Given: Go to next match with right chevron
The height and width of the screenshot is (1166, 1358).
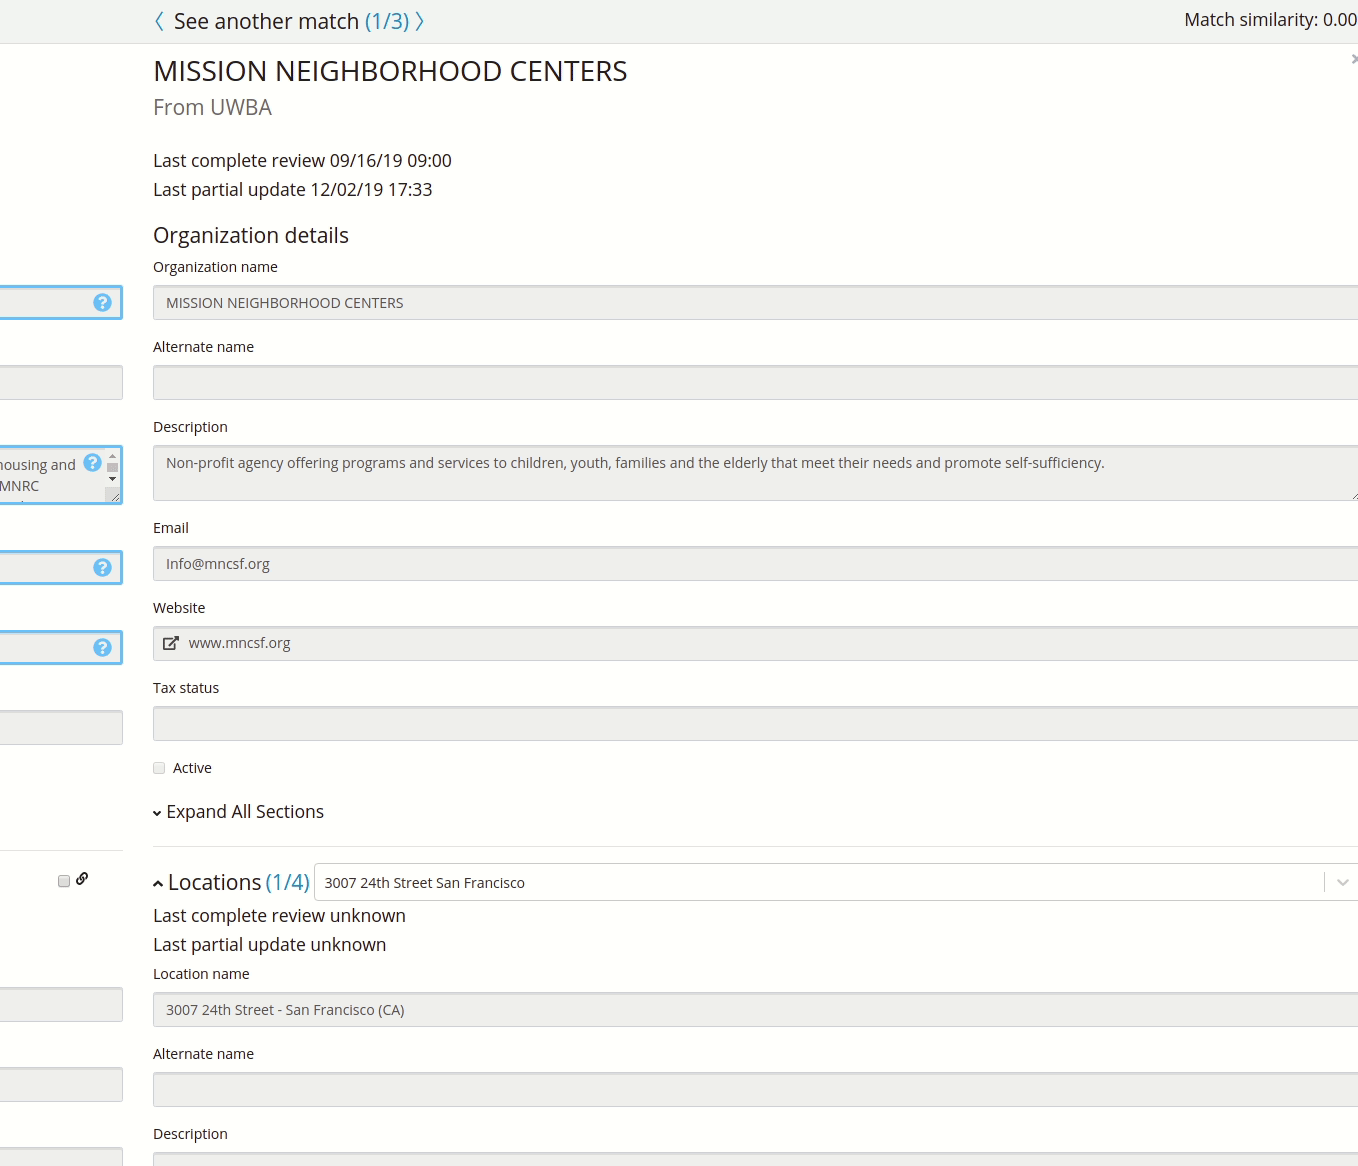Looking at the screenshot, I should [x=420, y=21].
